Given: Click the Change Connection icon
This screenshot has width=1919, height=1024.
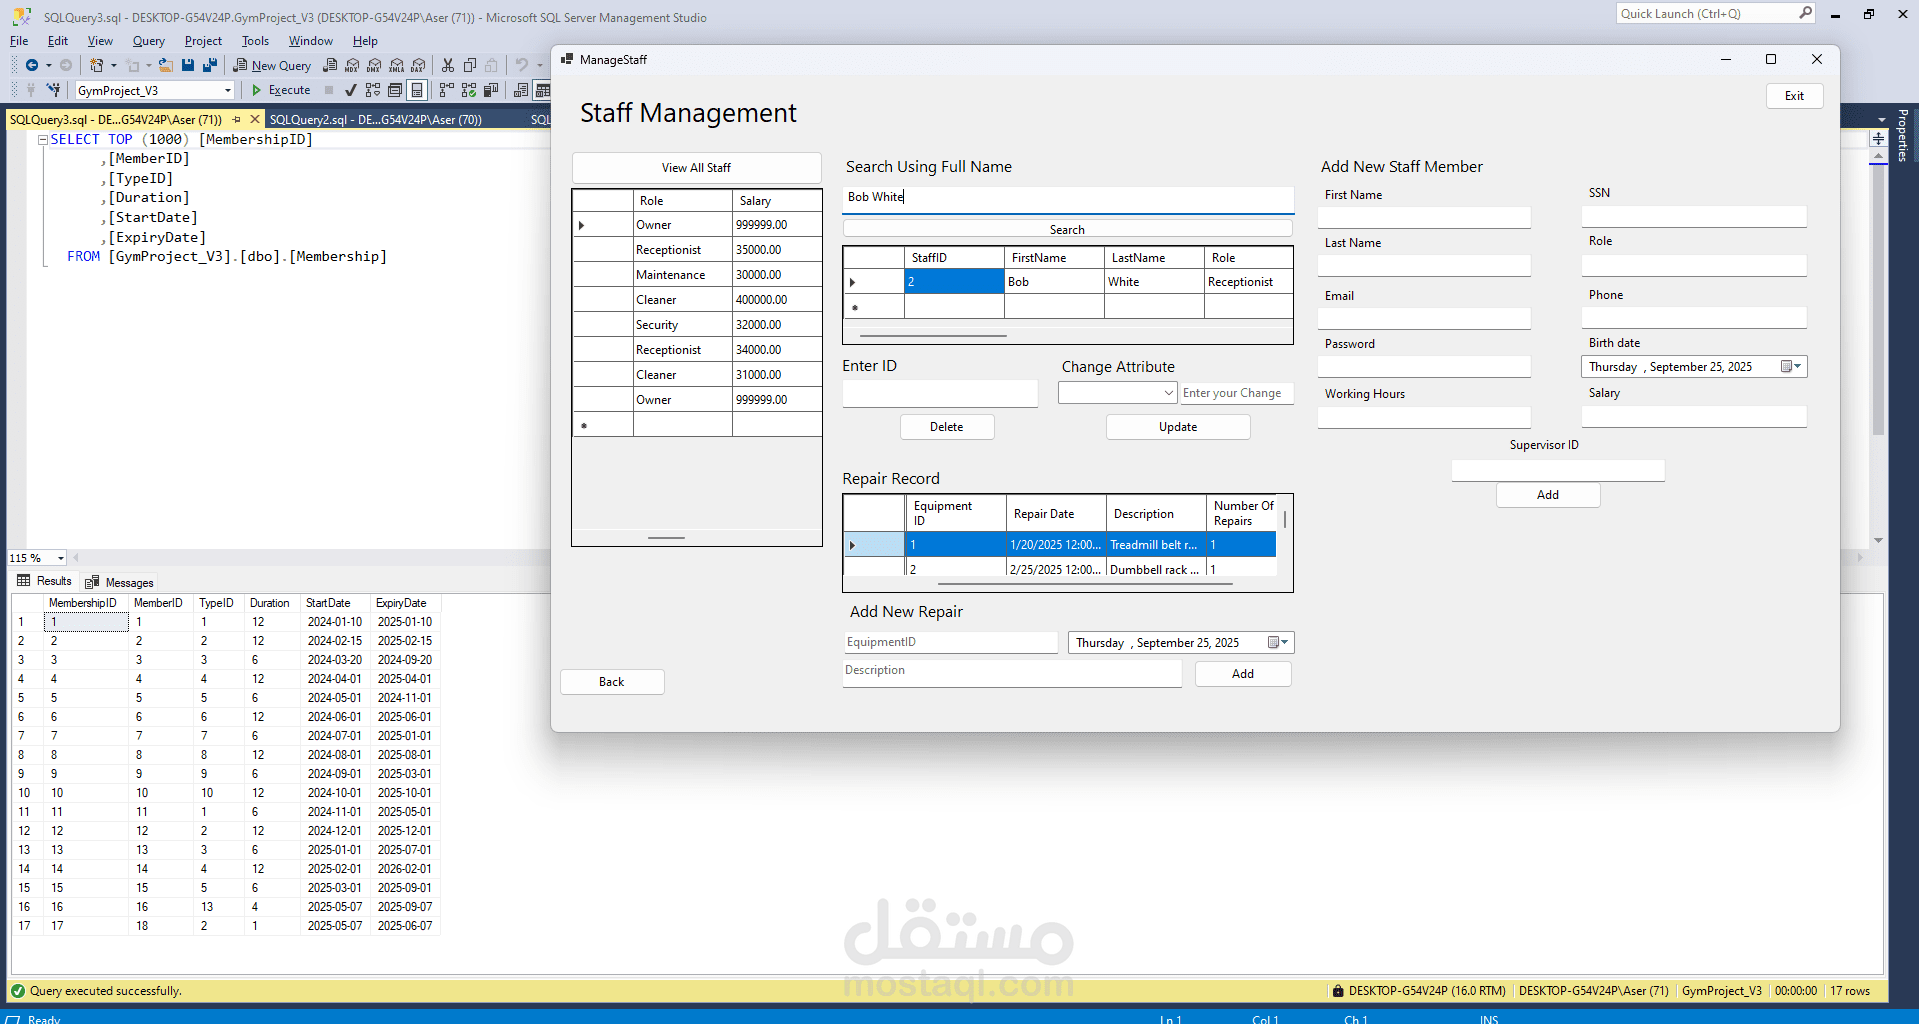Looking at the screenshot, I should [x=54, y=90].
